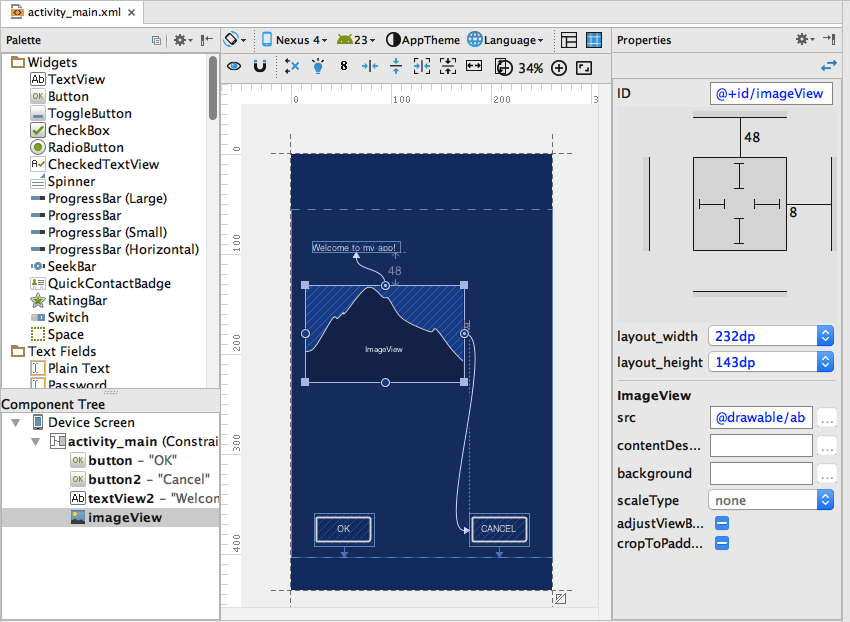Click the zoom in plus icon

[559, 68]
